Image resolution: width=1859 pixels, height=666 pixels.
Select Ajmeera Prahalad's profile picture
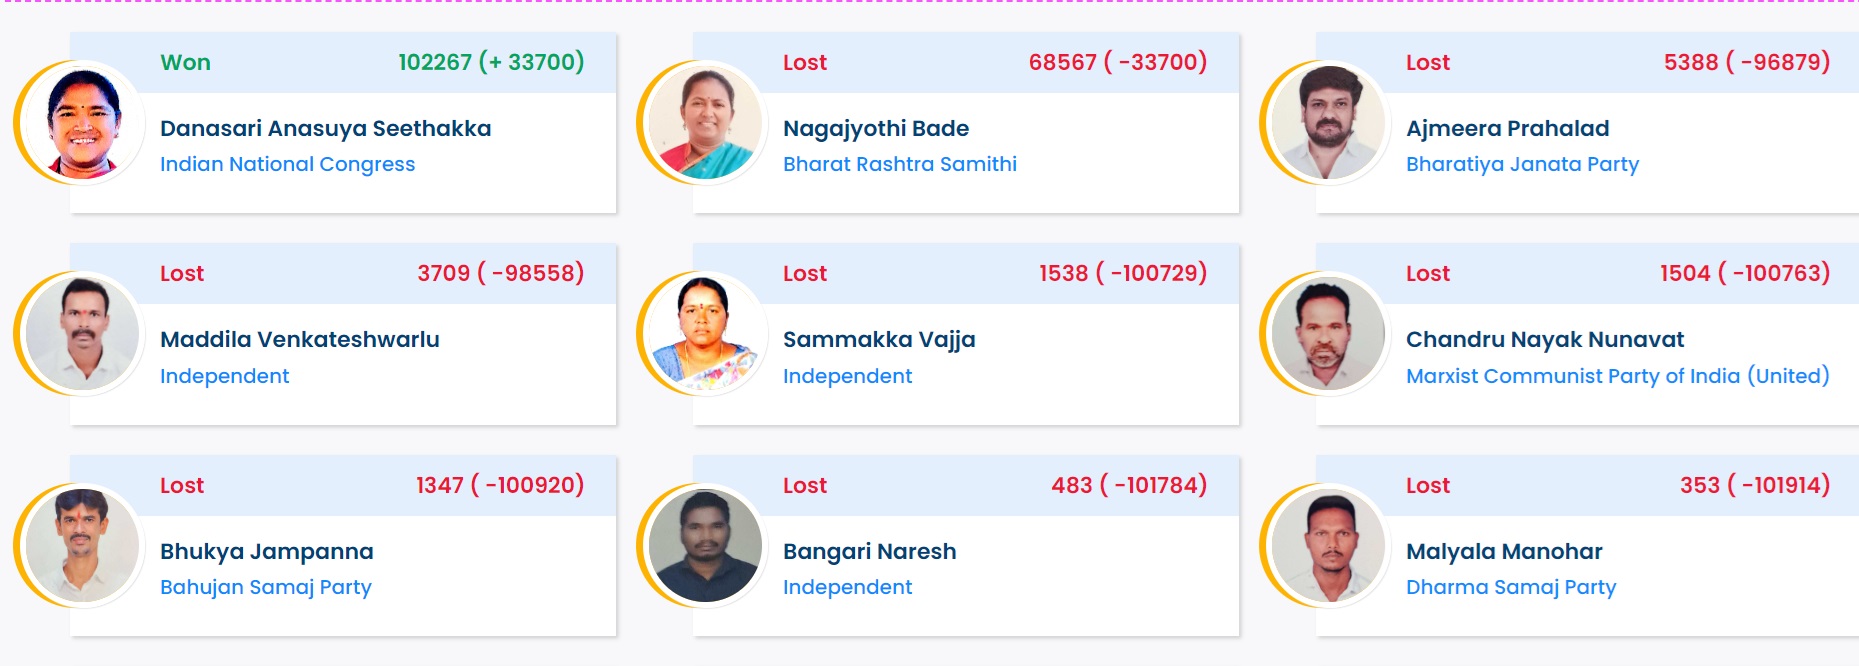click(1330, 123)
